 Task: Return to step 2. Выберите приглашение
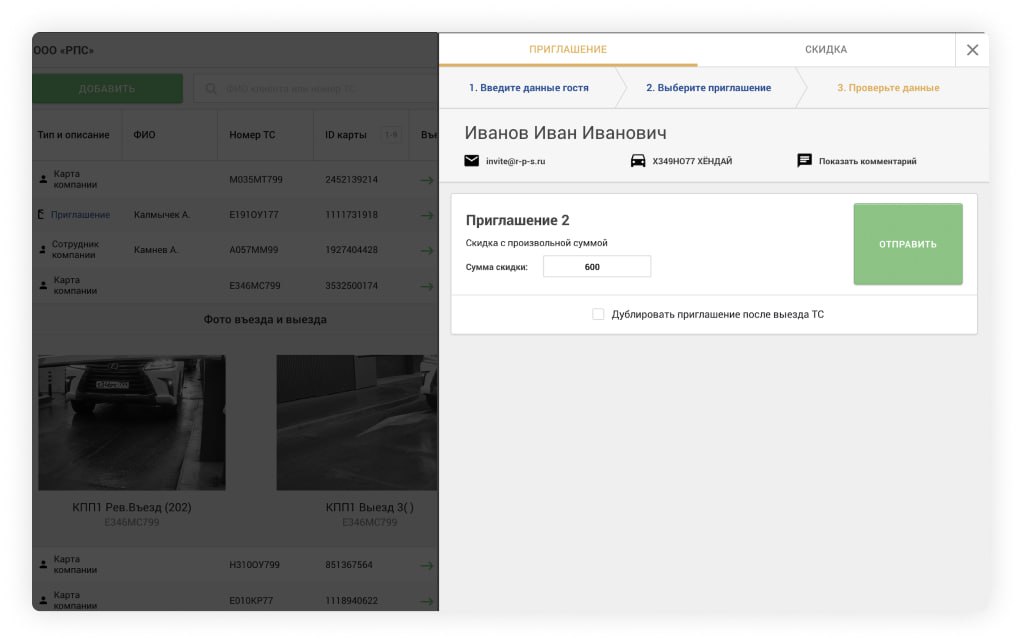pos(708,88)
